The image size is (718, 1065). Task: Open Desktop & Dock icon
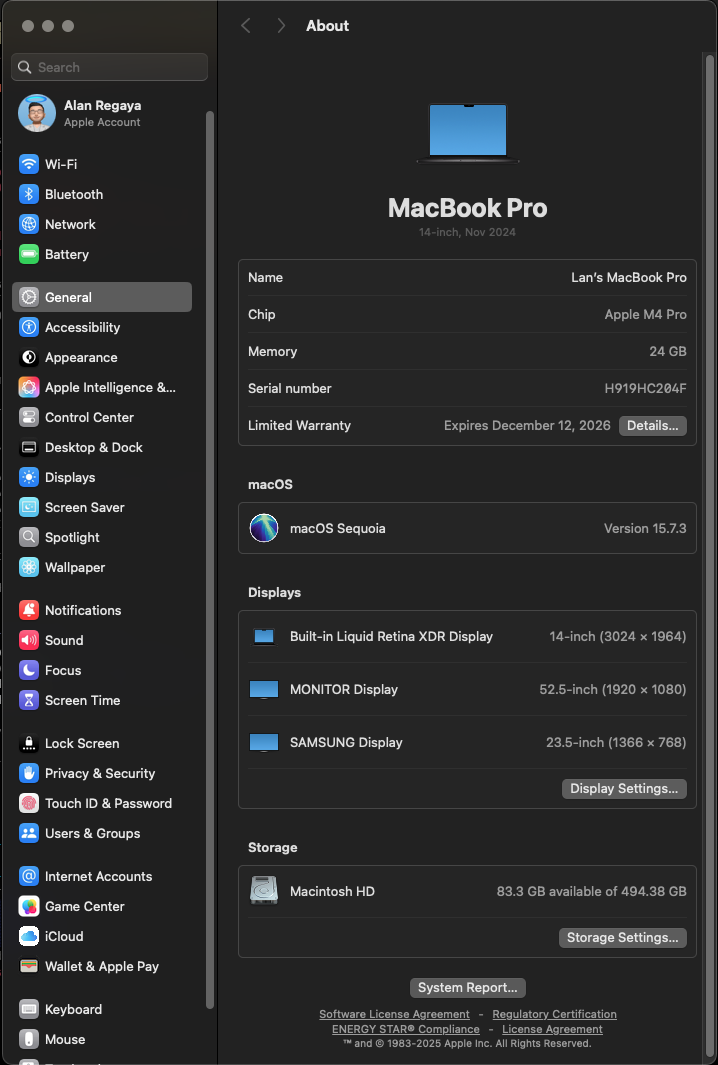pyautogui.click(x=29, y=447)
